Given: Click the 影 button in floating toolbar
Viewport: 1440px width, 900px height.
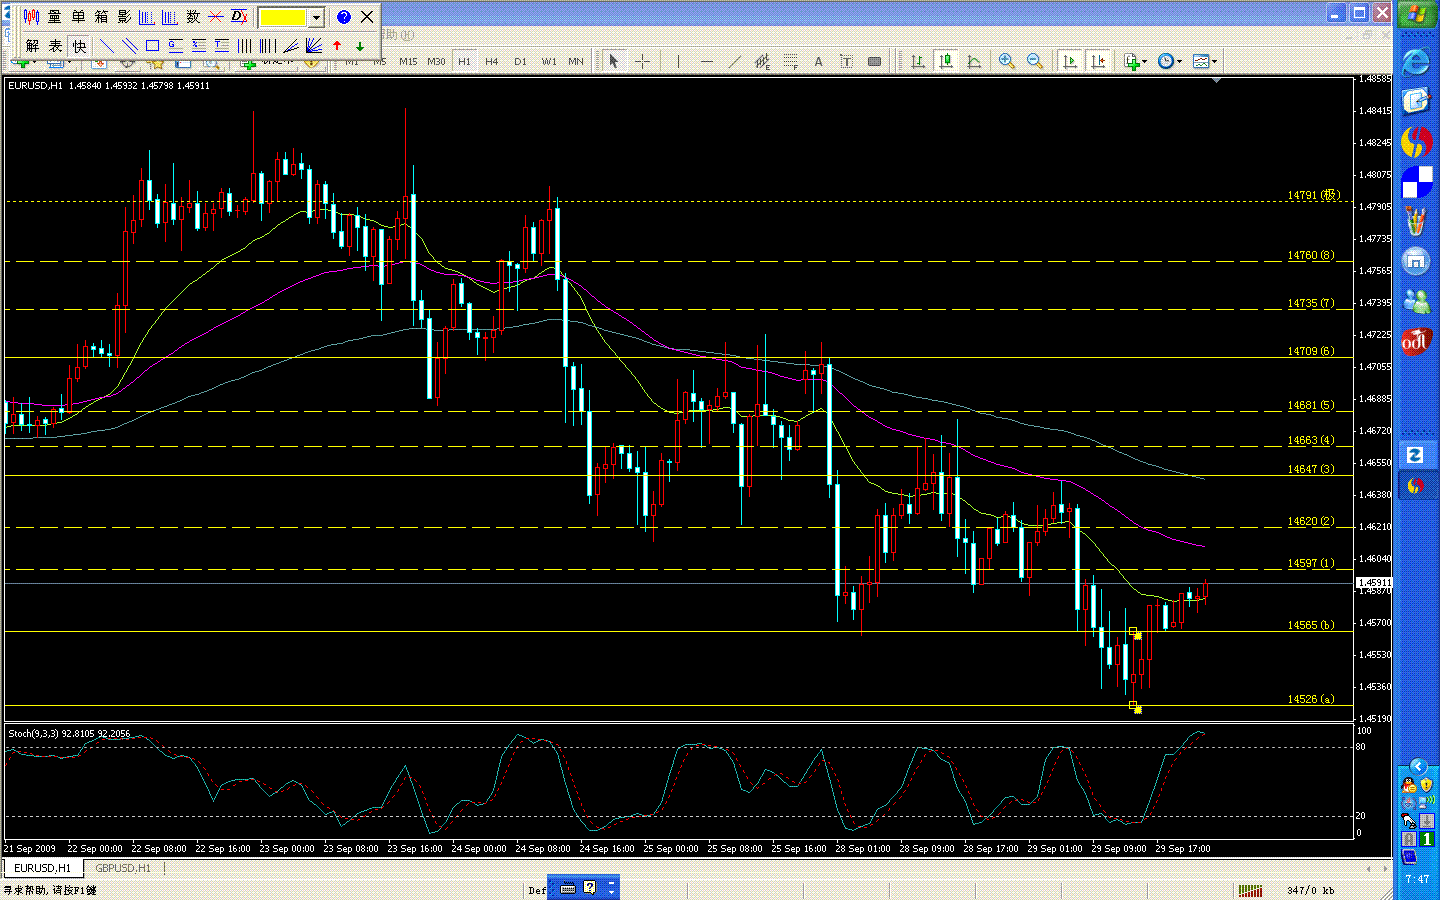Looking at the screenshot, I should coord(124,17).
